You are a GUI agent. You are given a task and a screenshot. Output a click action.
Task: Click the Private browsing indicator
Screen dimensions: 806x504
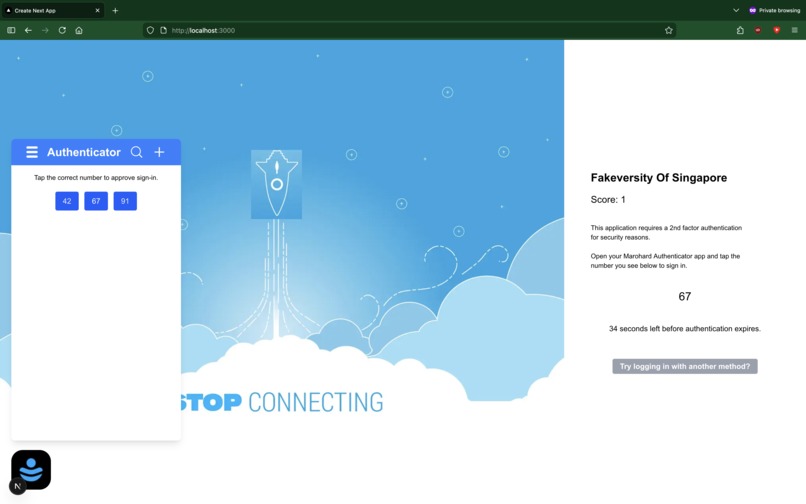[774, 10]
